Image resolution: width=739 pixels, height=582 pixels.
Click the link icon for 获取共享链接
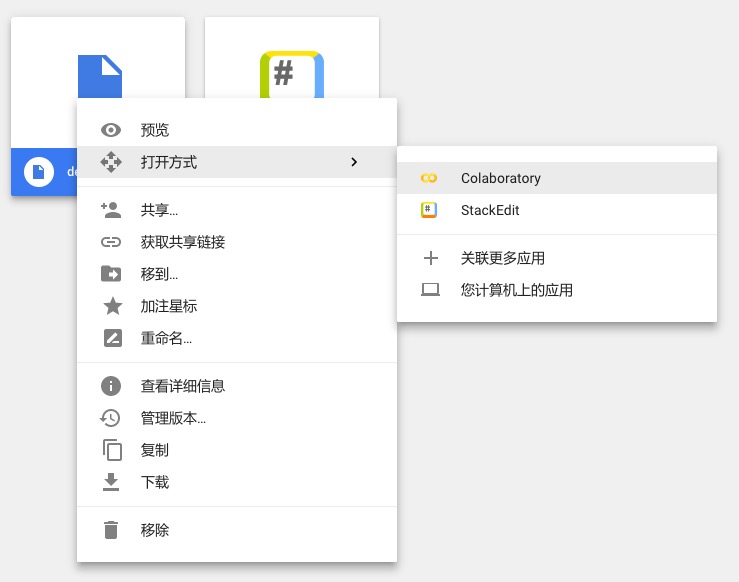point(111,242)
